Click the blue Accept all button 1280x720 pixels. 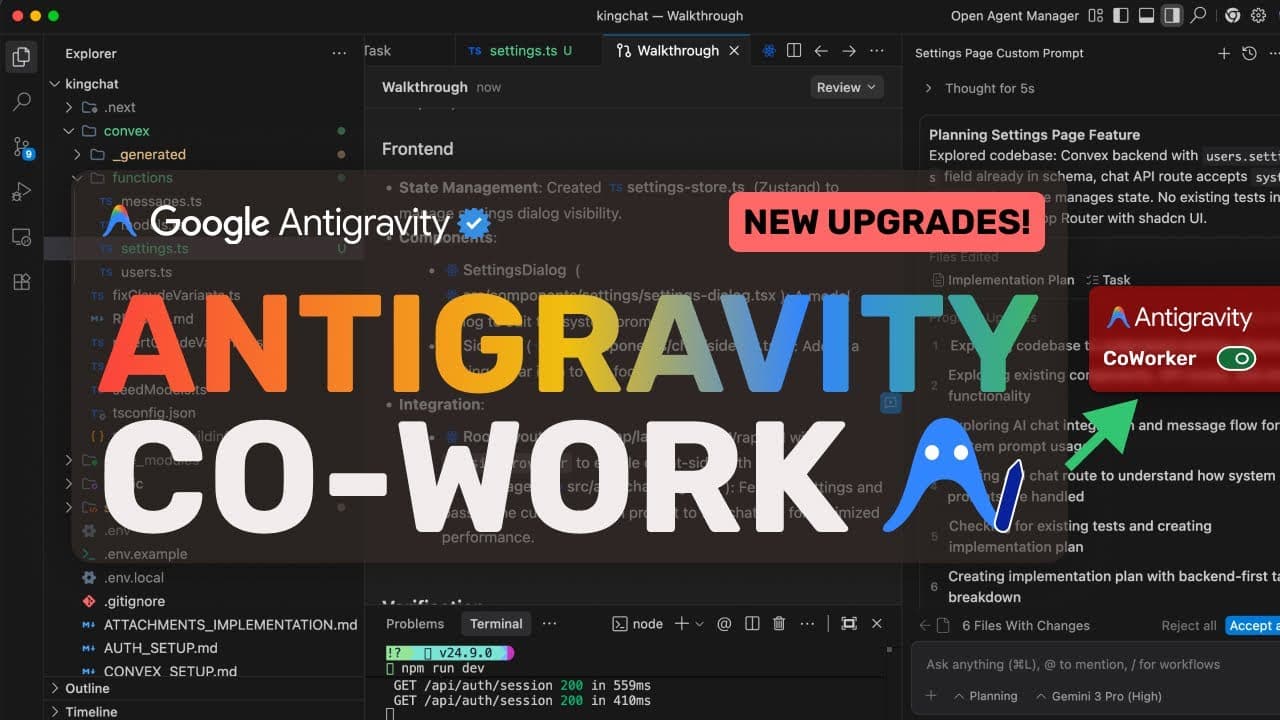pos(1252,625)
